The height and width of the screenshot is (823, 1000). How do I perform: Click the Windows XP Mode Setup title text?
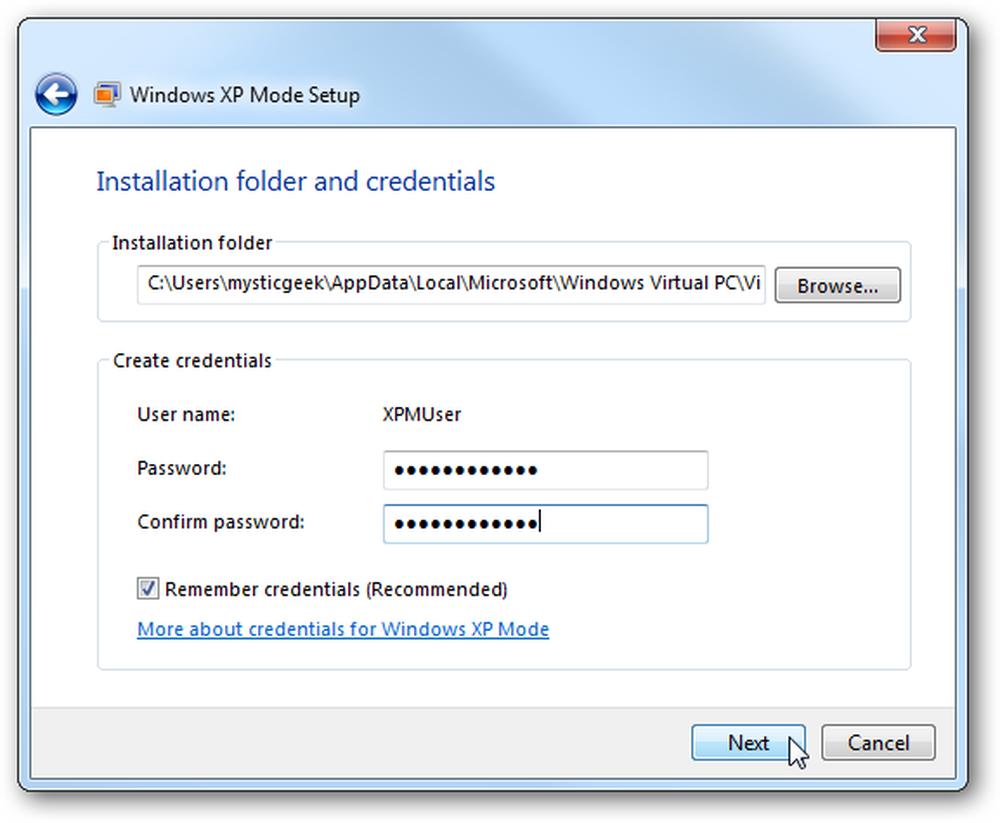245,95
